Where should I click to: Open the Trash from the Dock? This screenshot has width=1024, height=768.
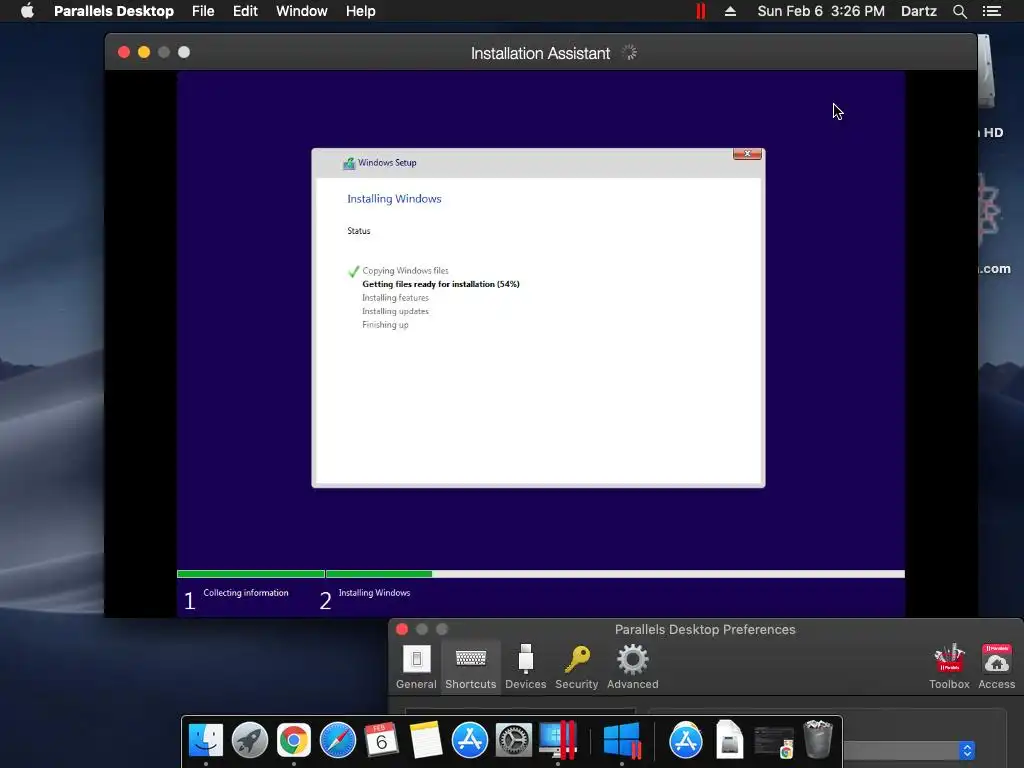point(818,739)
